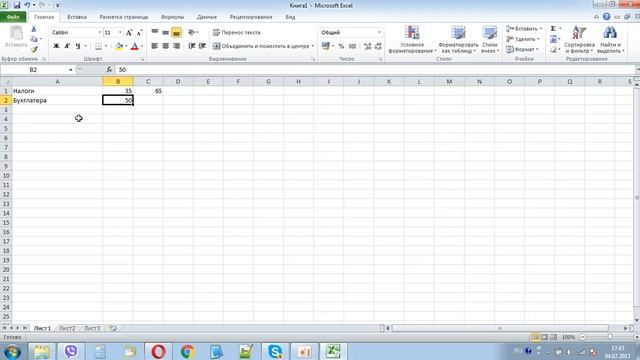640x360 pixels.
Task: Toggle Bold (Ж) formatting
Action: click(x=56, y=46)
